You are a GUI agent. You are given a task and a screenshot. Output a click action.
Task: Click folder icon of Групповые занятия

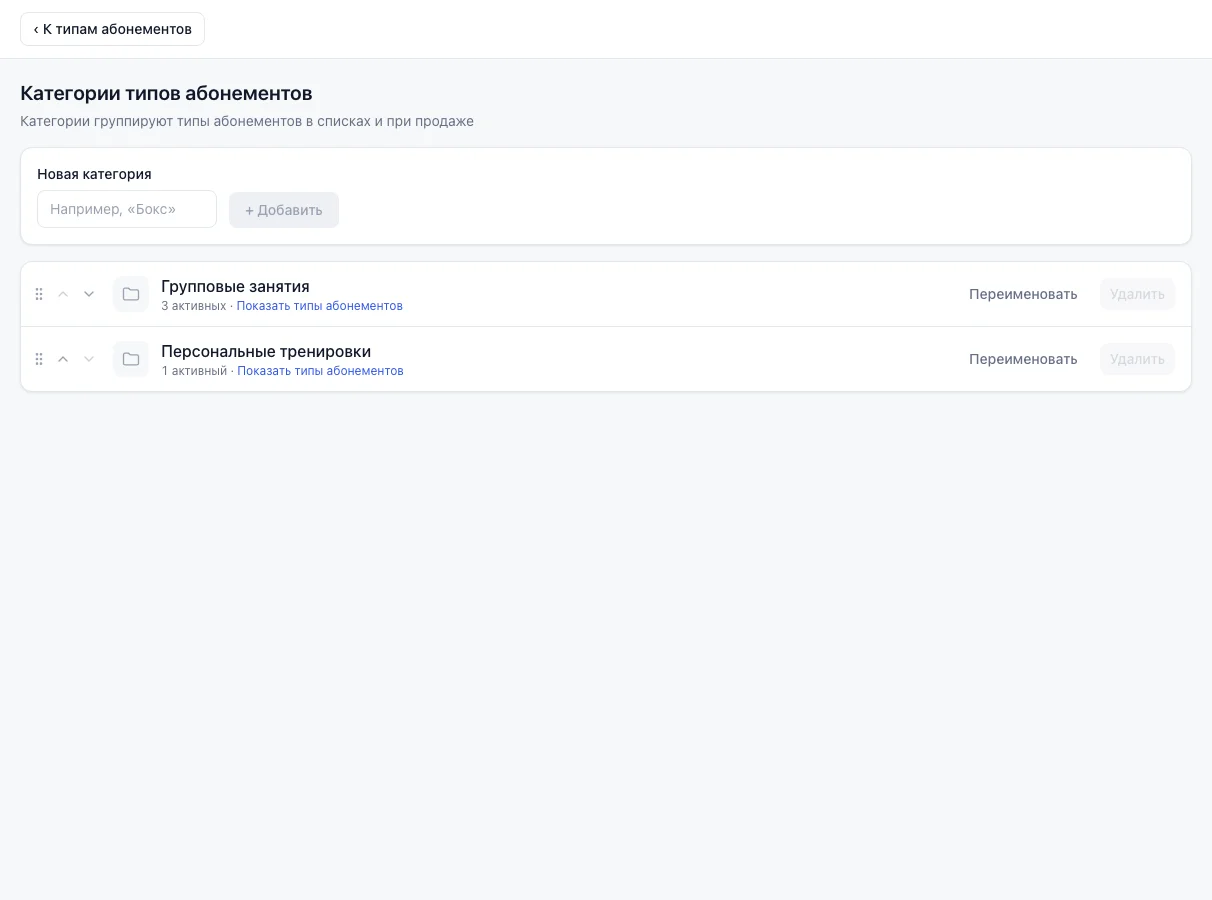coord(131,294)
